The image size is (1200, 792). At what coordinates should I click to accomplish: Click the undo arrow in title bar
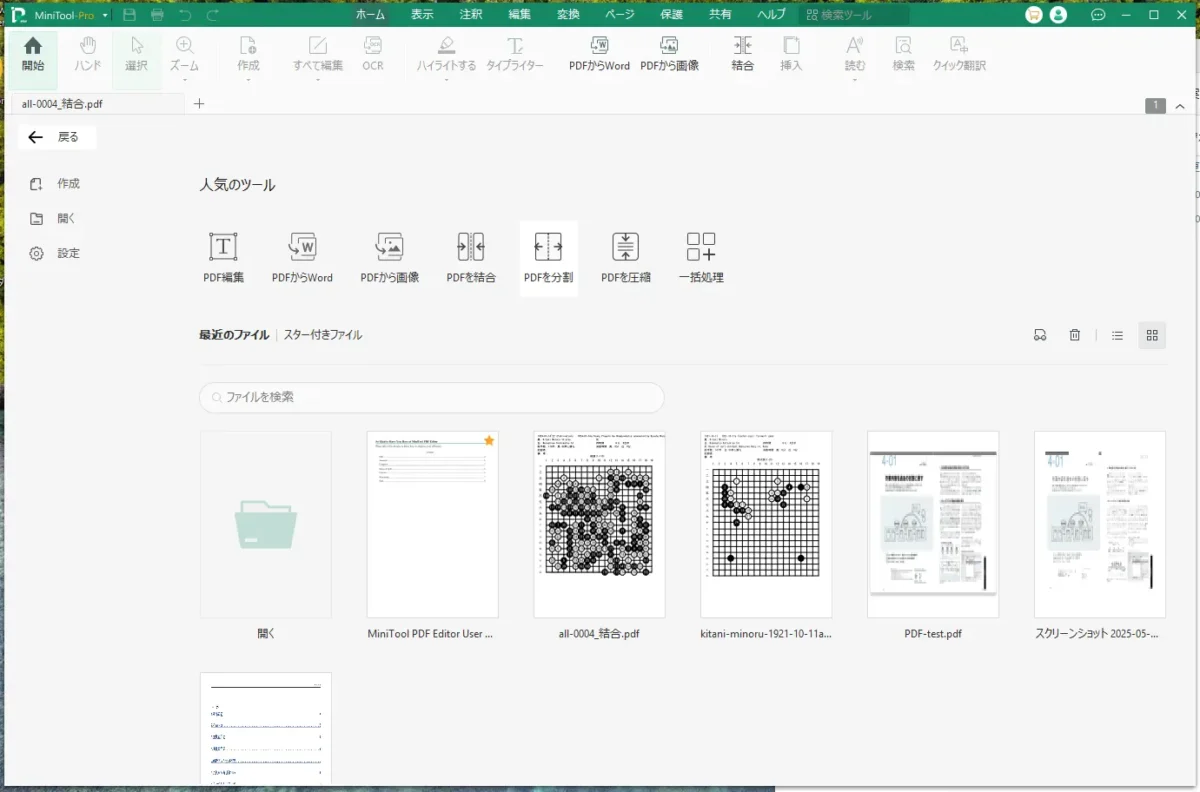click(x=185, y=15)
